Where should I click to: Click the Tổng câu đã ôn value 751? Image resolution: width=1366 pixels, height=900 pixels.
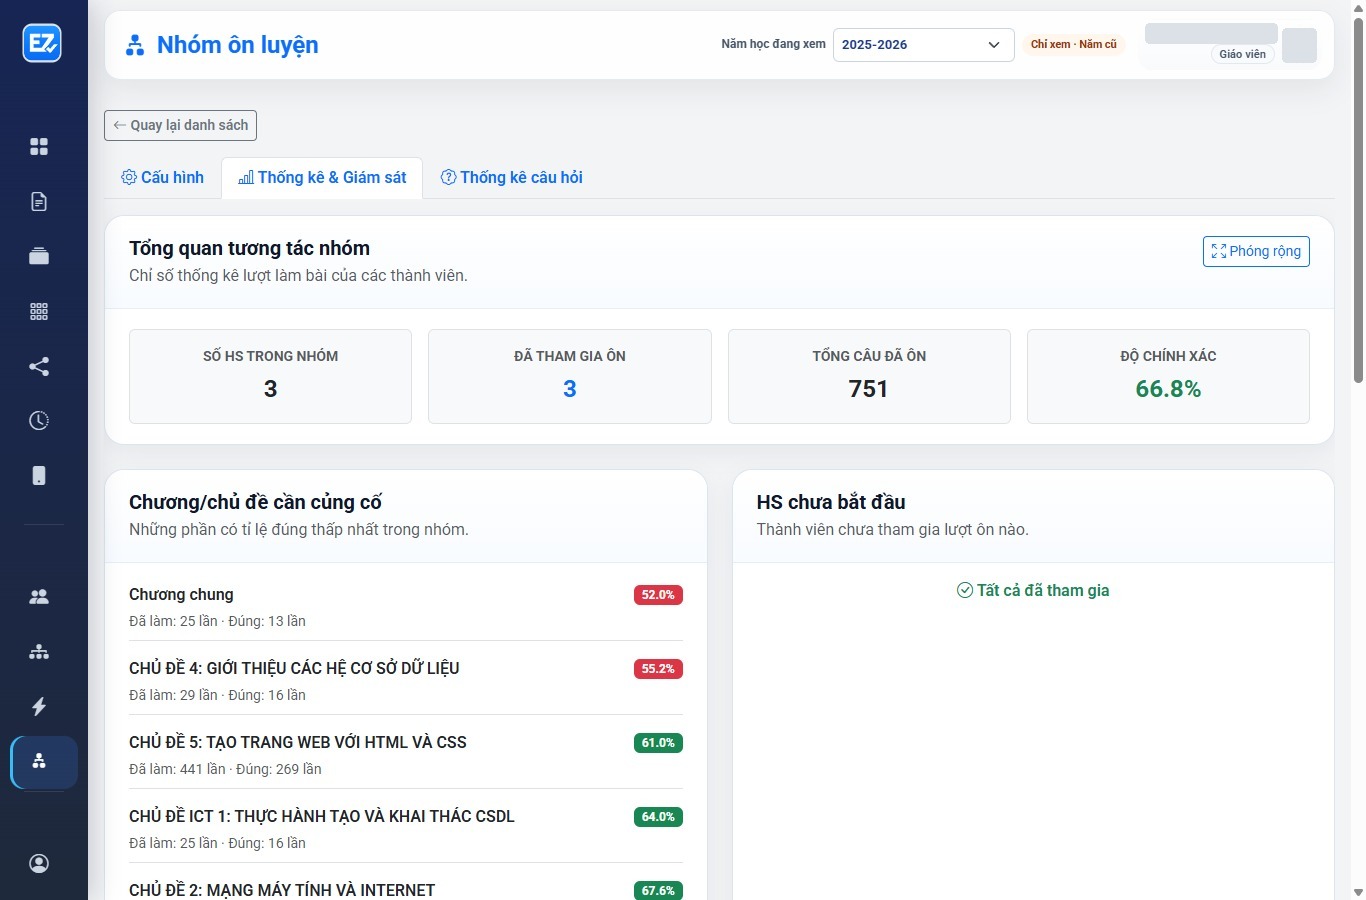[869, 389]
